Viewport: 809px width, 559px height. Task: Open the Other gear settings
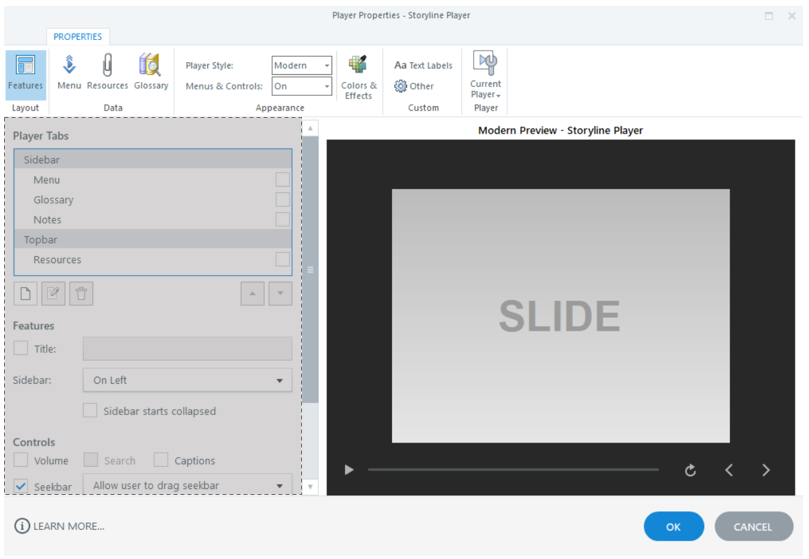(x=414, y=86)
